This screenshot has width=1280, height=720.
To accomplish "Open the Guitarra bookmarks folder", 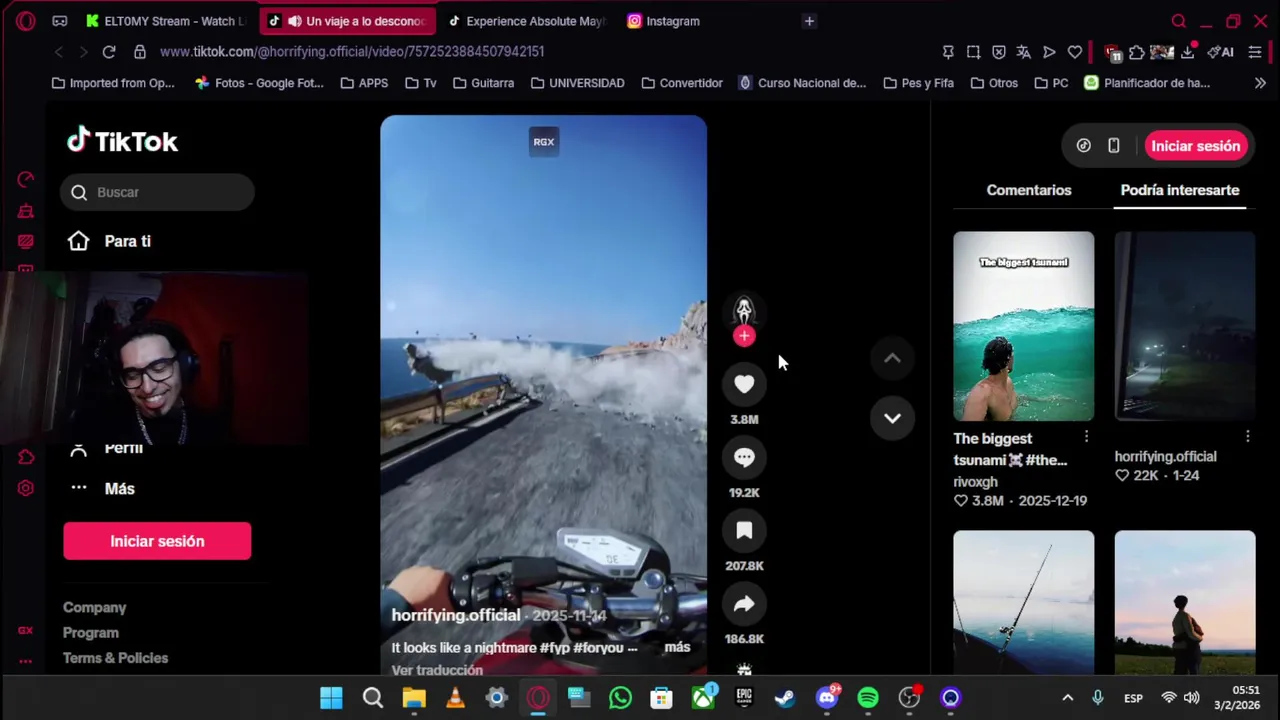I will tap(483, 83).
